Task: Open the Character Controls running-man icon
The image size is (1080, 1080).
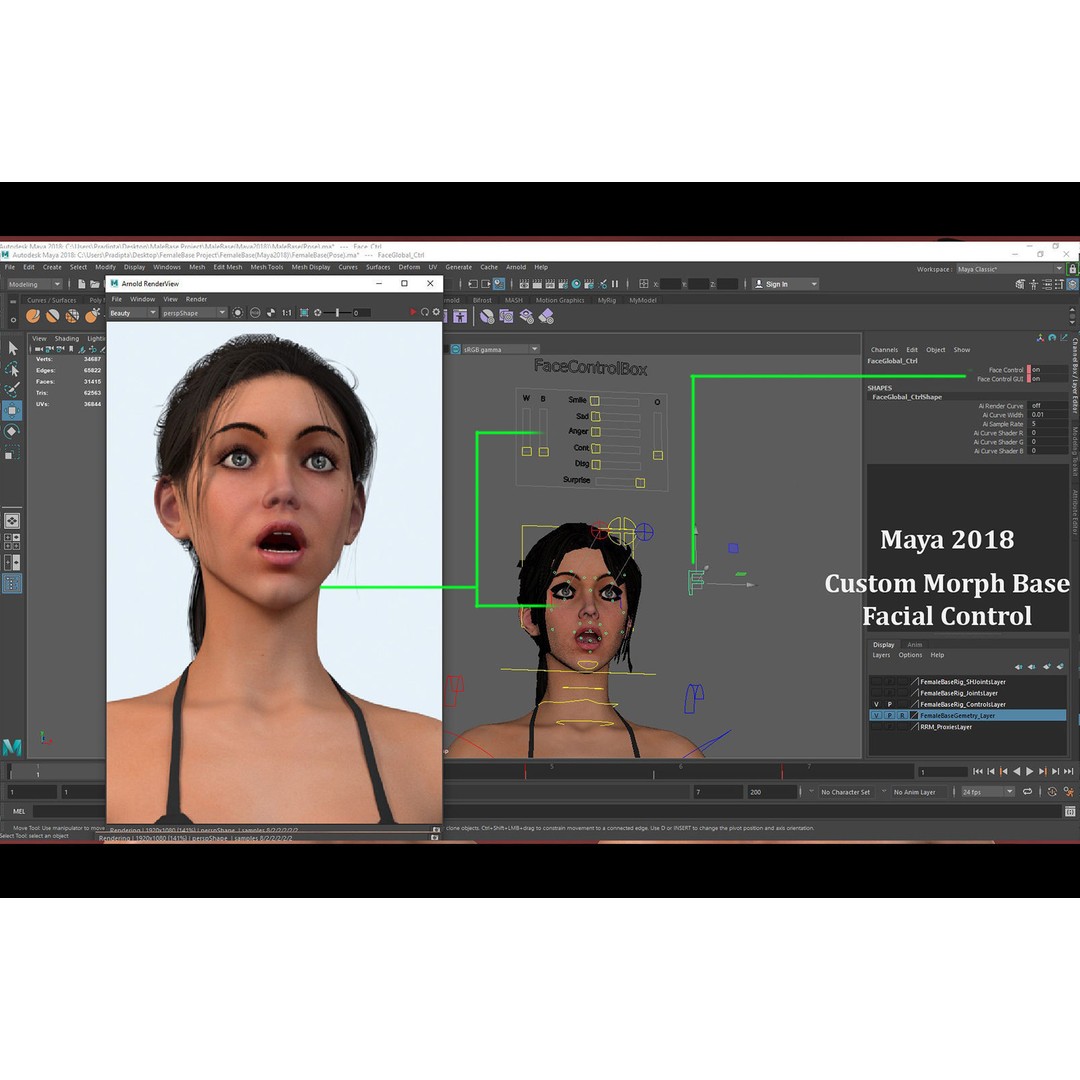Action: (1069, 792)
